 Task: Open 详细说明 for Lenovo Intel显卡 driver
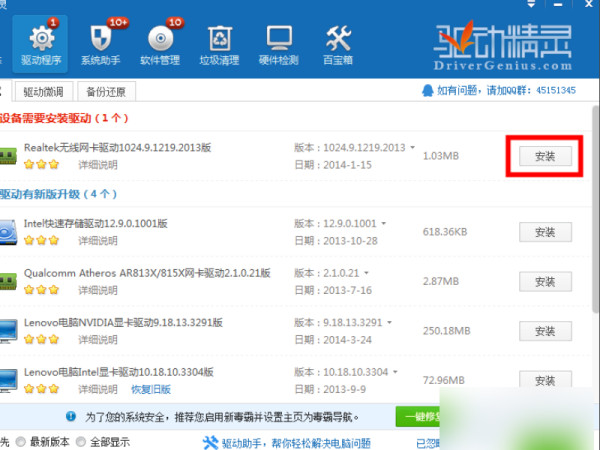point(98,389)
